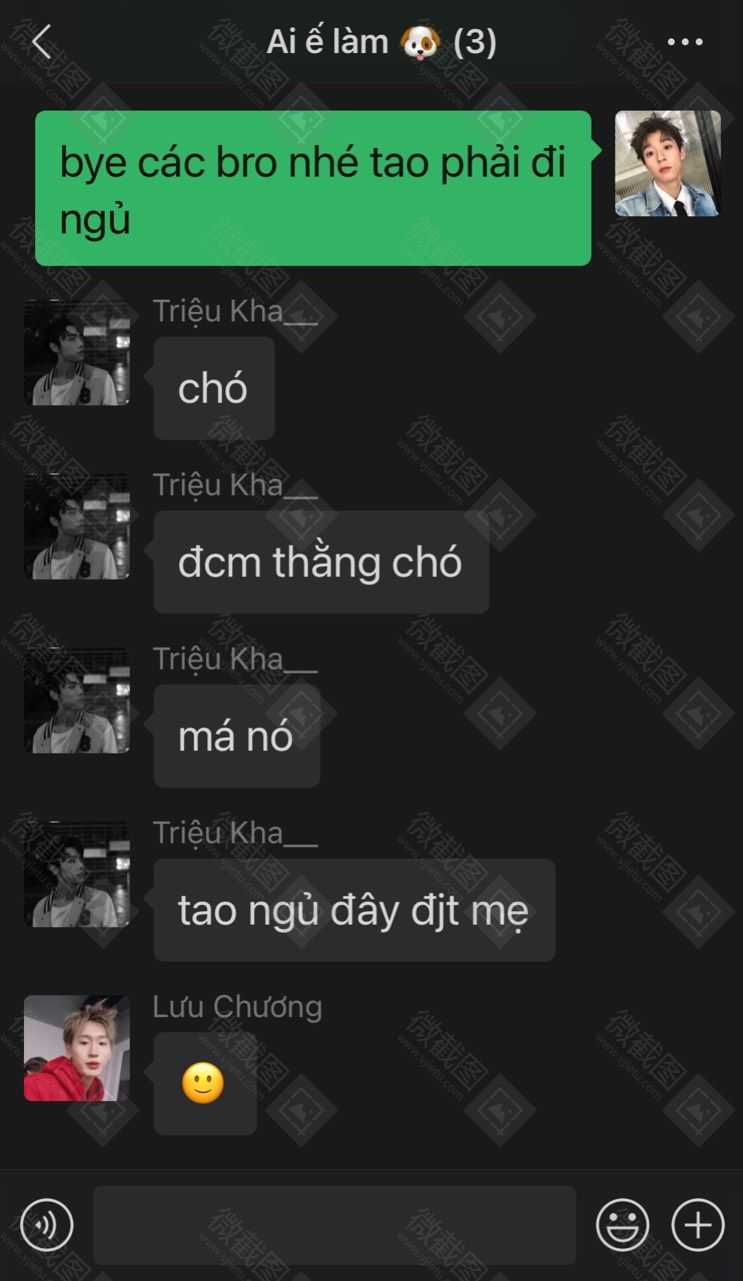
Task: Open Triệu Kha's avatar beside "má nó"
Action: (77, 700)
